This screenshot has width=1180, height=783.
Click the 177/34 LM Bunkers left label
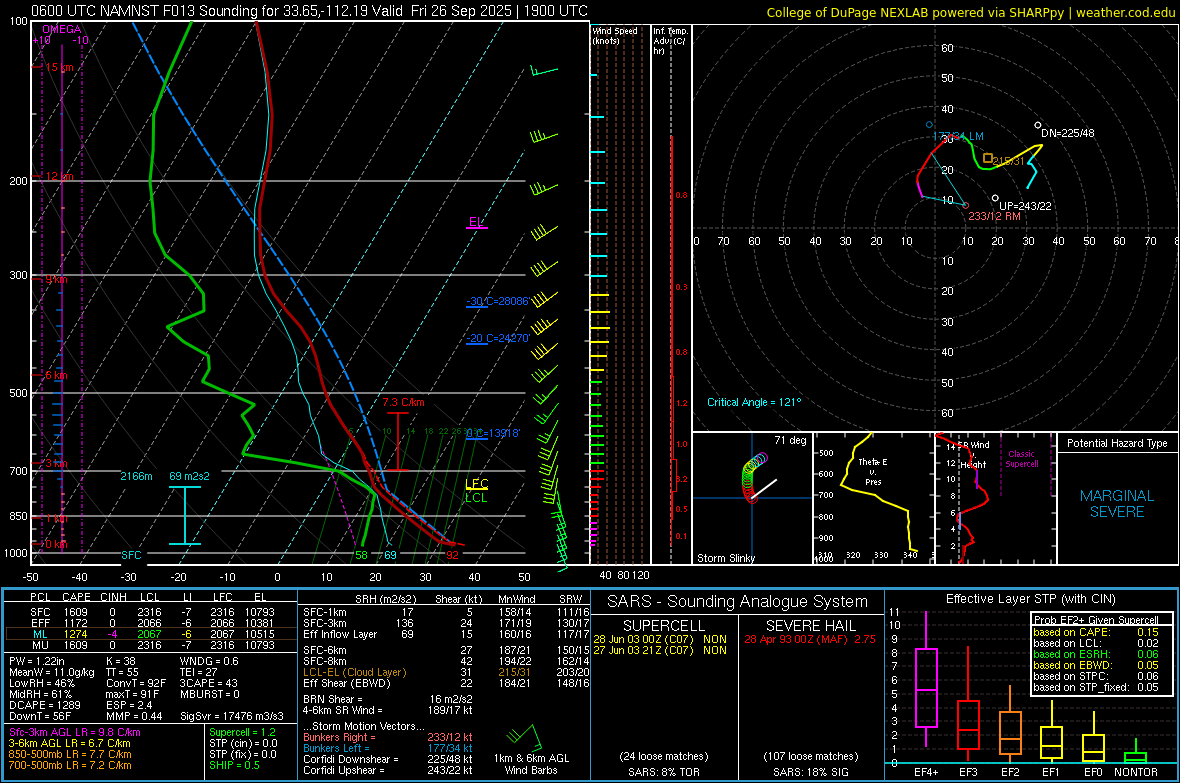[958, 136]
